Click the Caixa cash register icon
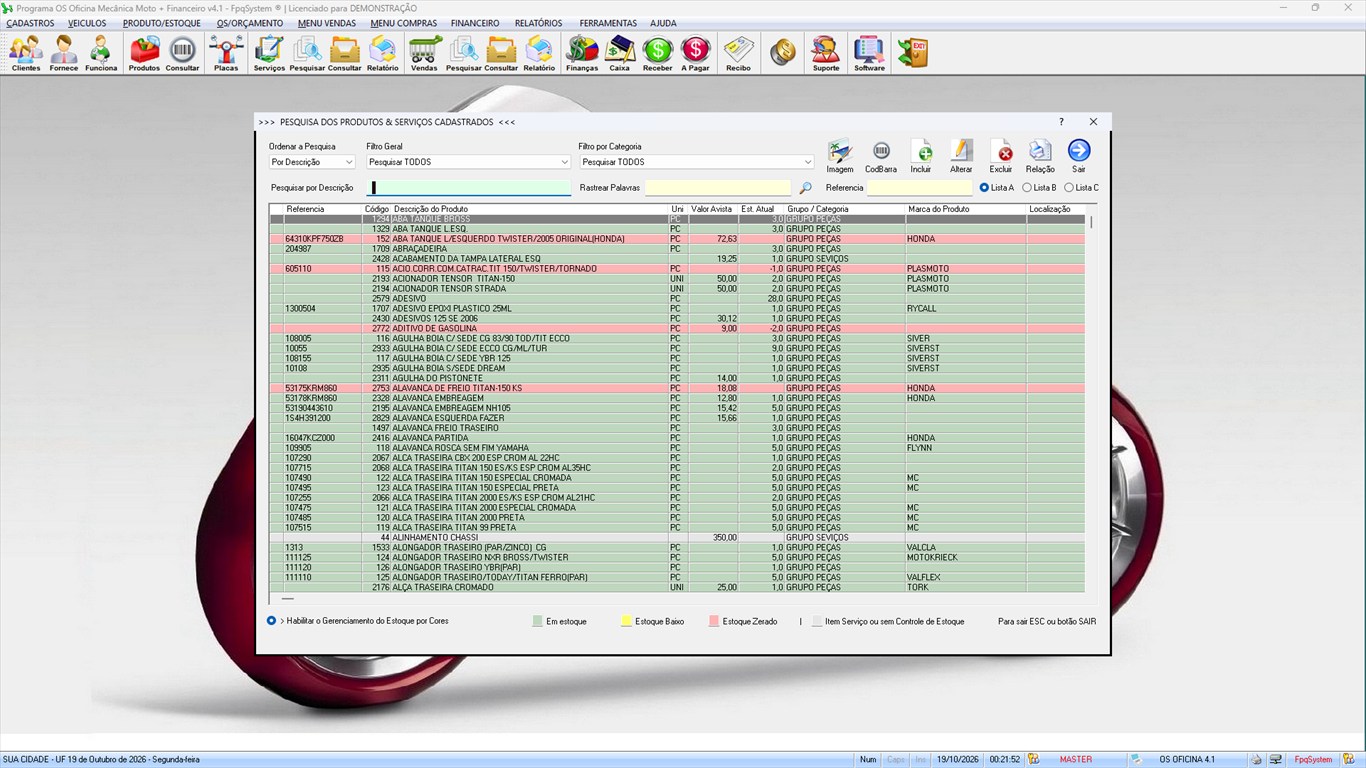The height and width of the screenshot is (768, 1366). [620, 53]
